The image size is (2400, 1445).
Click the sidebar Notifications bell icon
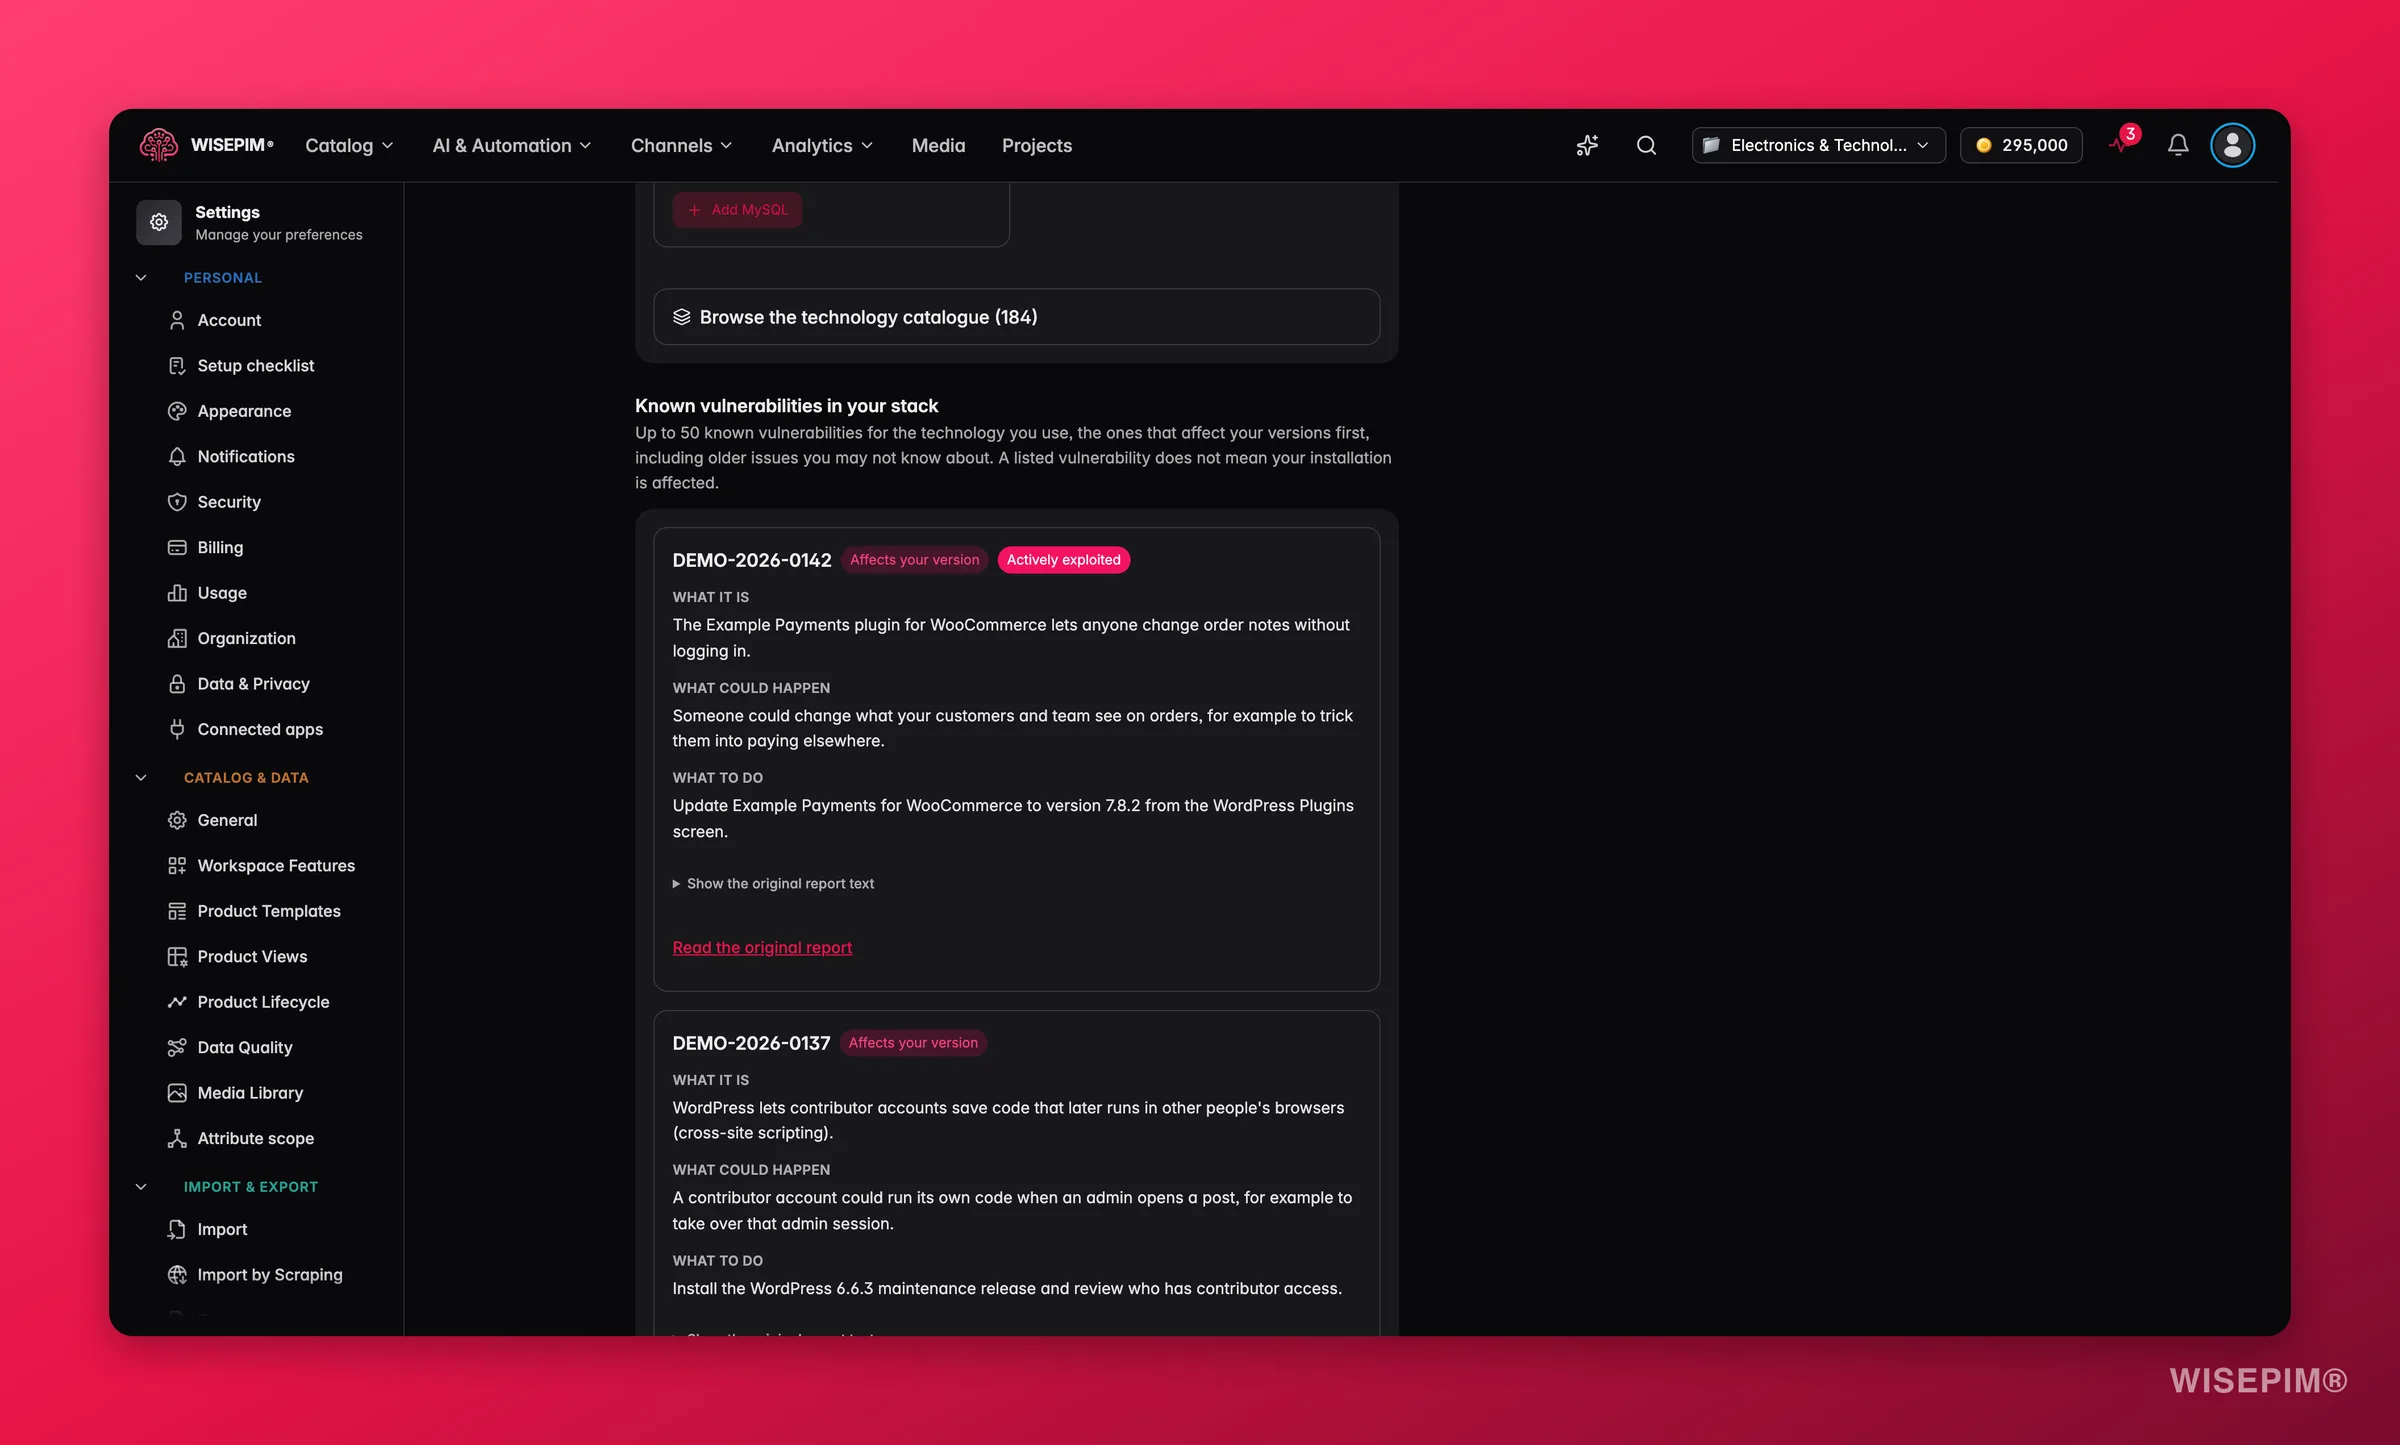[177, 457]
